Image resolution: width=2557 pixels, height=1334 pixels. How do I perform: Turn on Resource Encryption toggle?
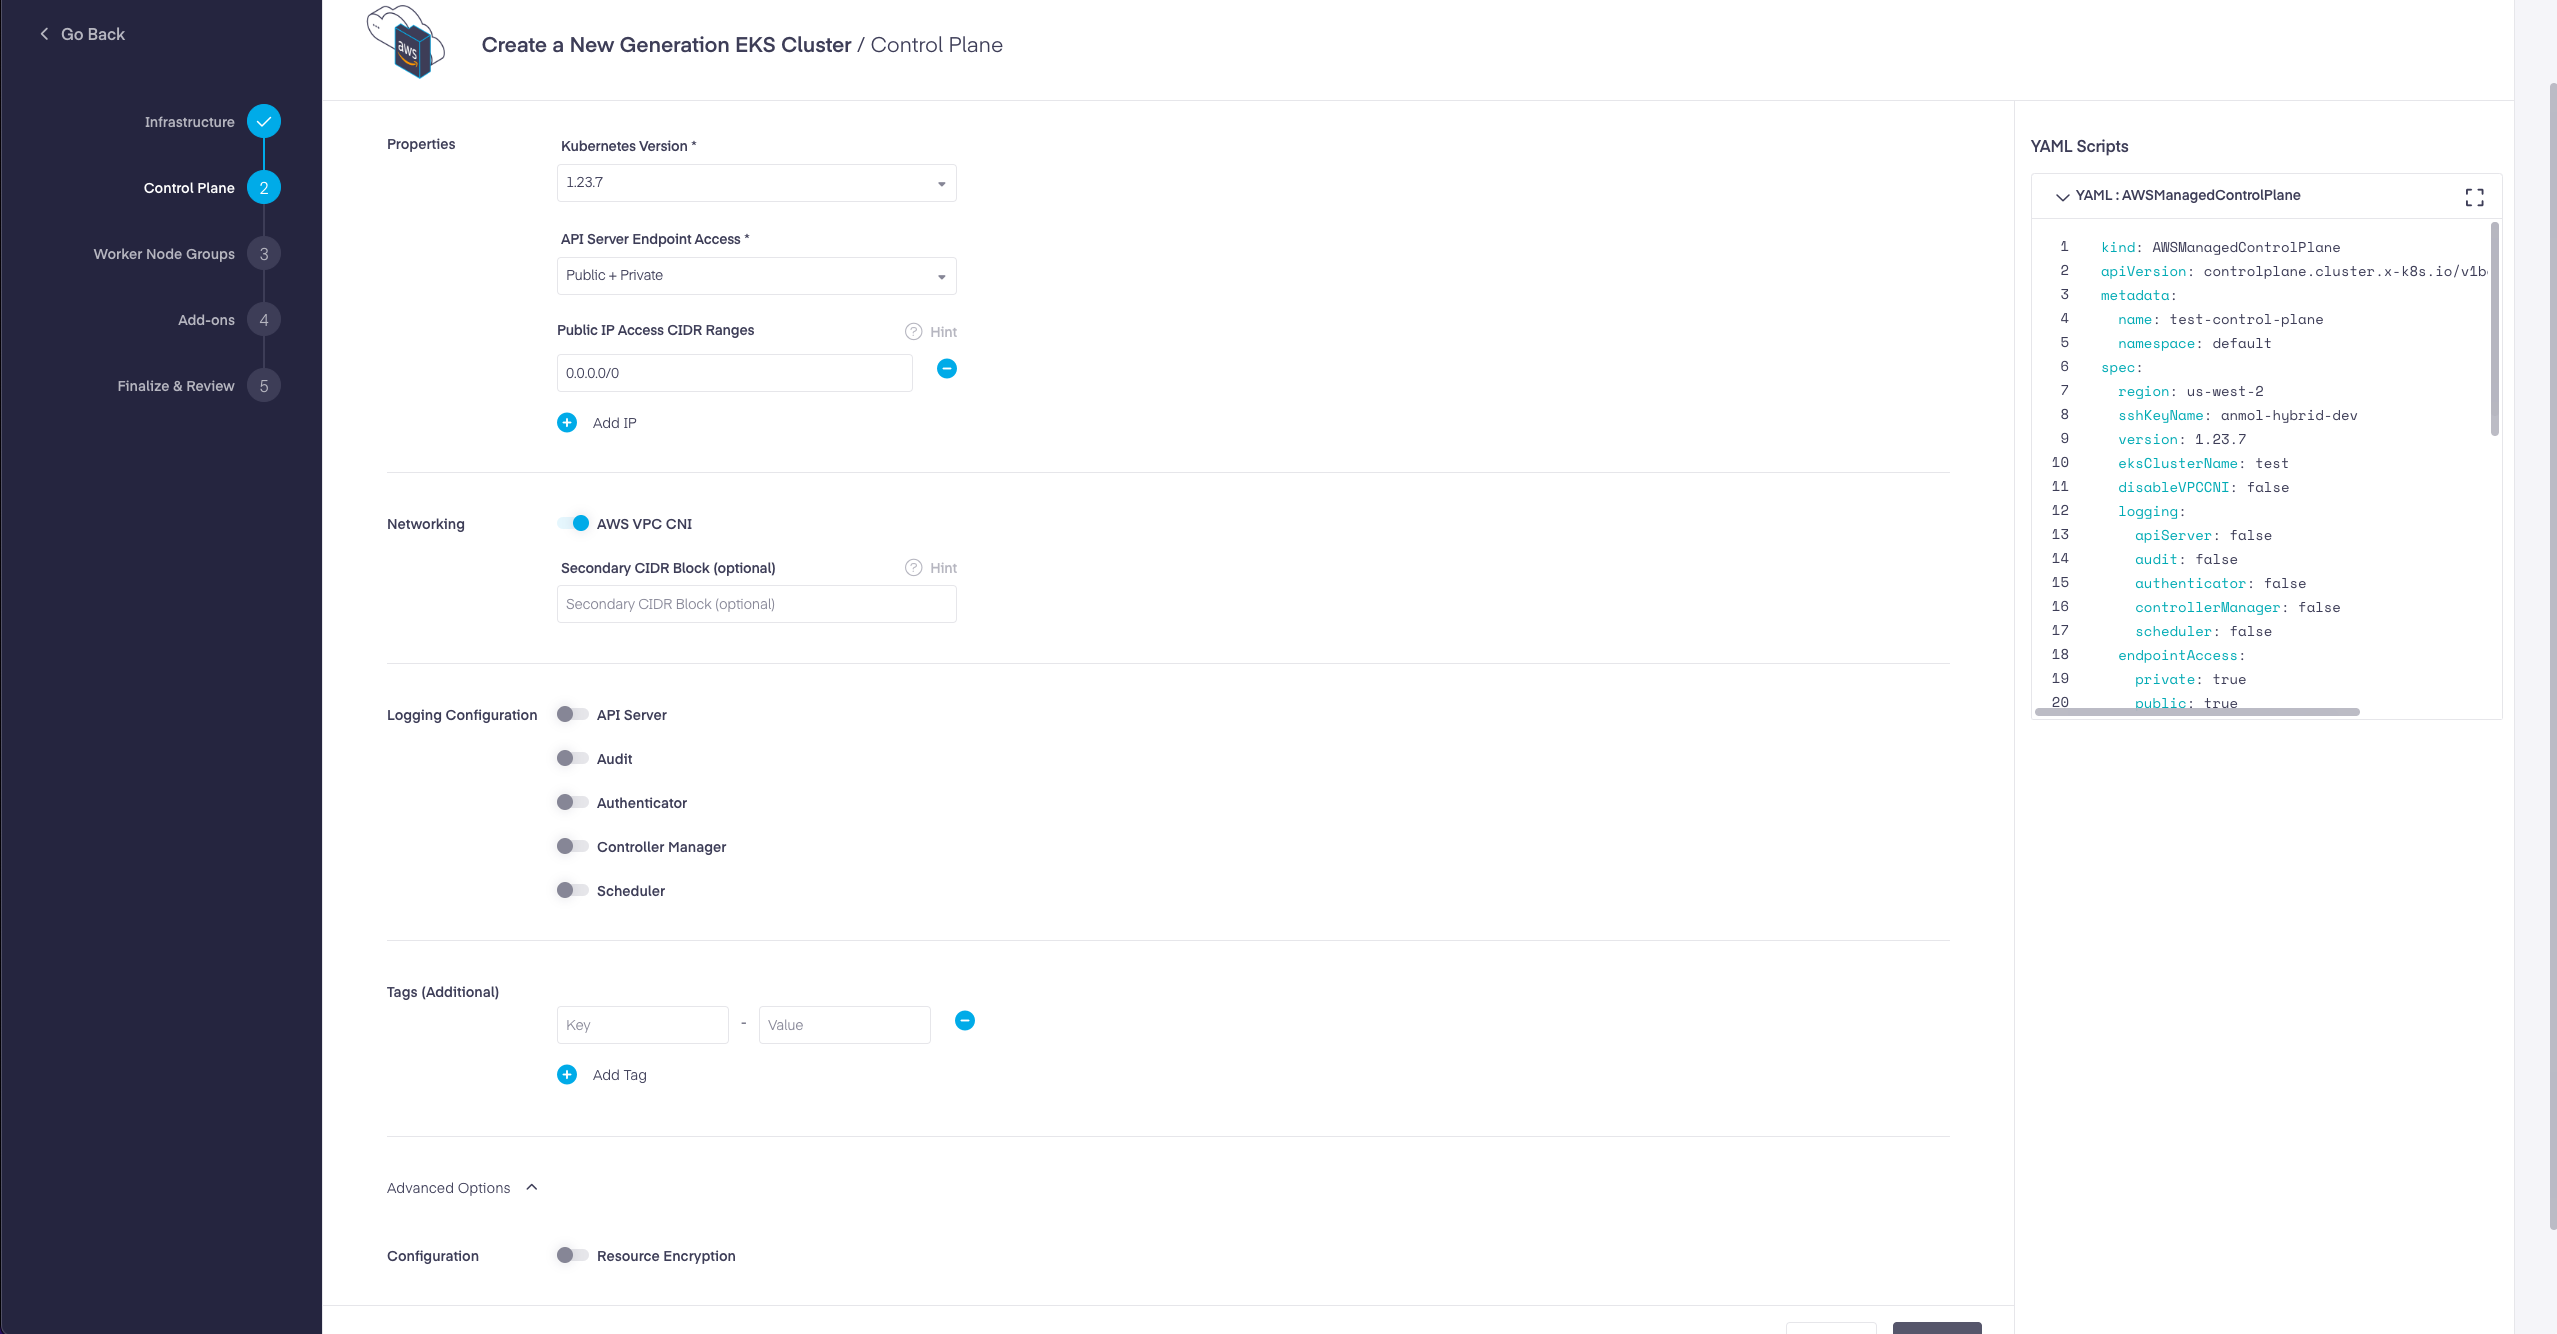tap(572, 1255)
